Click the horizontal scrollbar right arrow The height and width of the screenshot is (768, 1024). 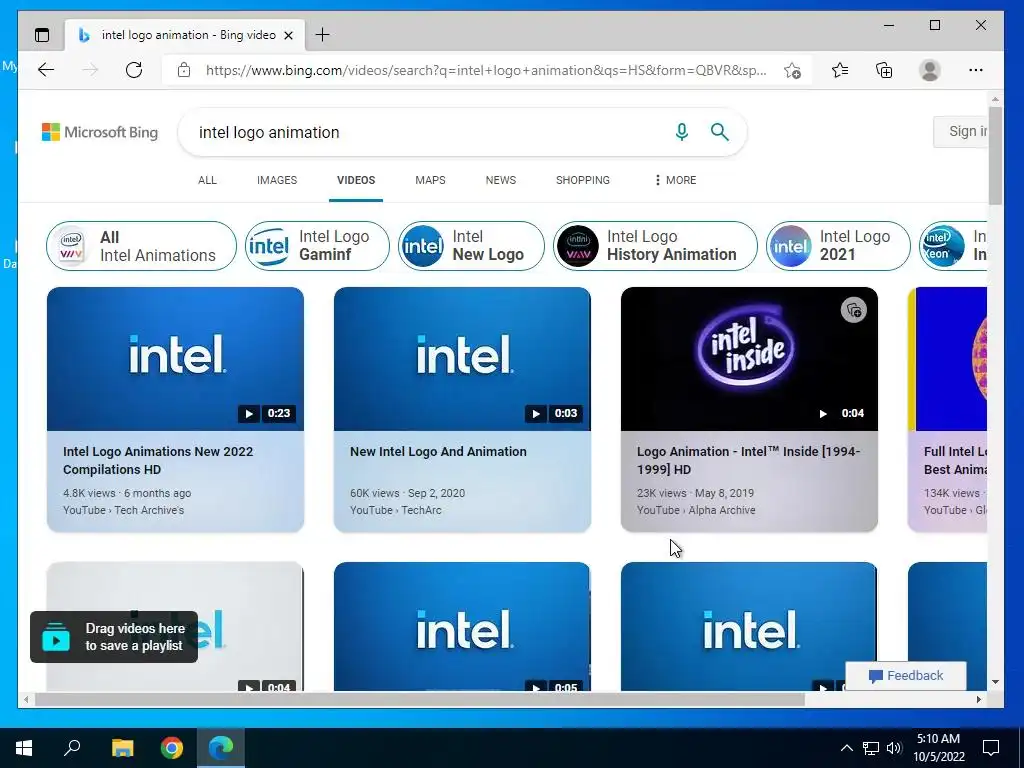[978, 699]
